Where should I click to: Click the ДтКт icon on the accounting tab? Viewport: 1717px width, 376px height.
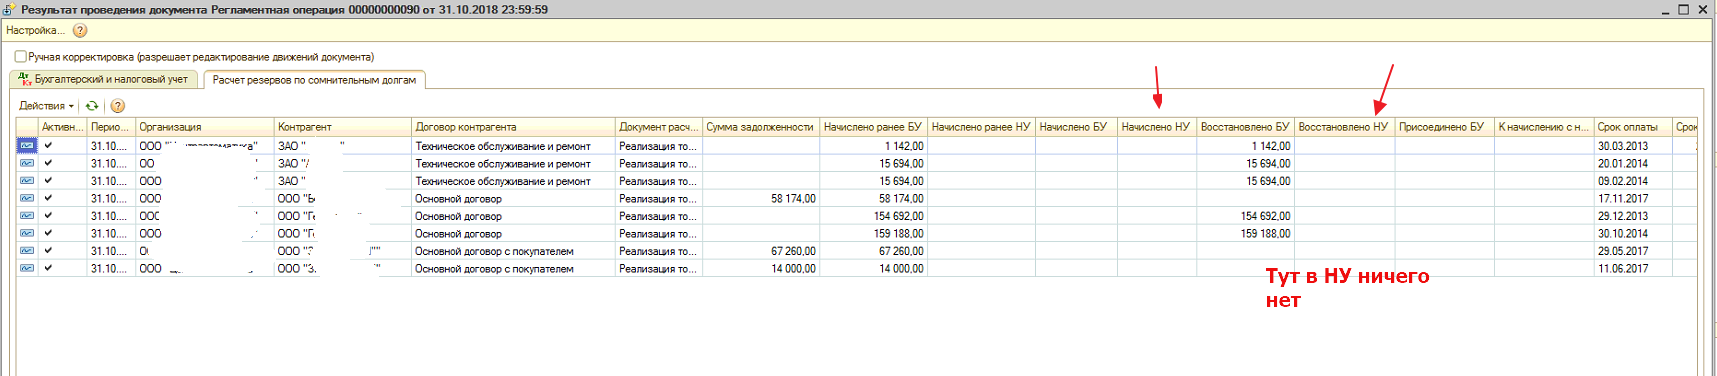click(25, 79)
